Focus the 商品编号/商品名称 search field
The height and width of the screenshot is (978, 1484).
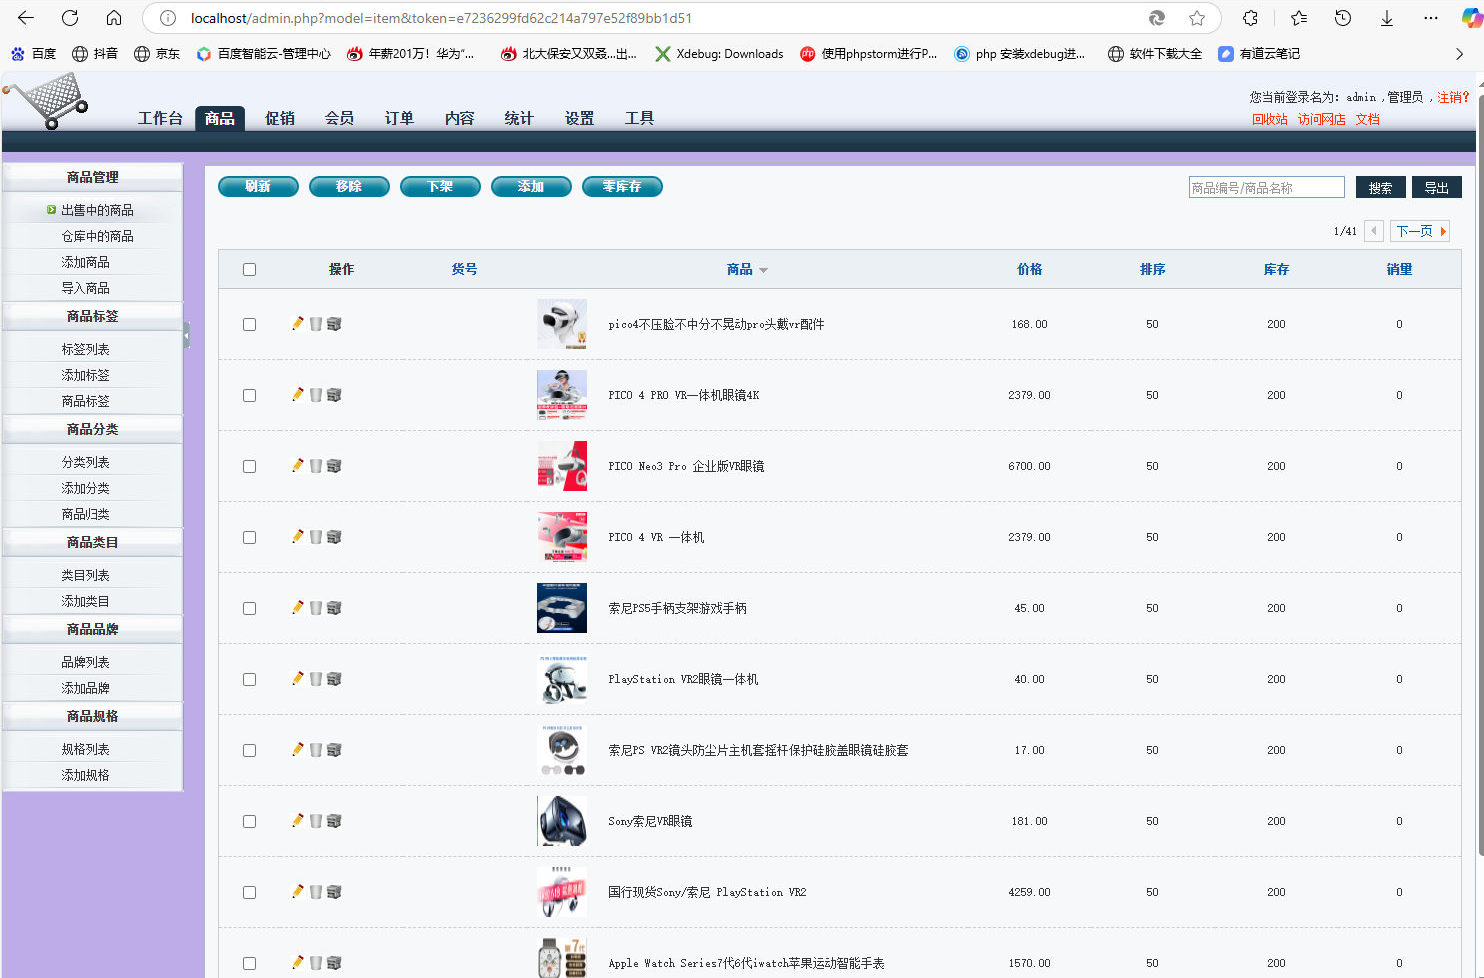[x=1266, y=188]
